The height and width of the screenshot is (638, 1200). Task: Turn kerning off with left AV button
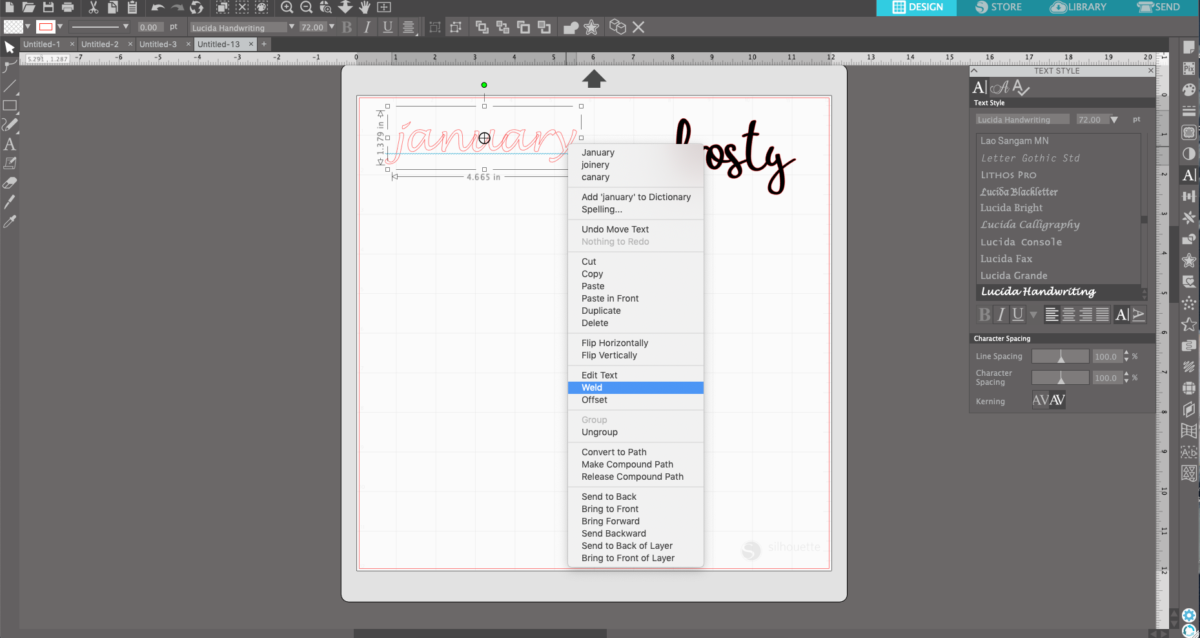(1040, 400)
